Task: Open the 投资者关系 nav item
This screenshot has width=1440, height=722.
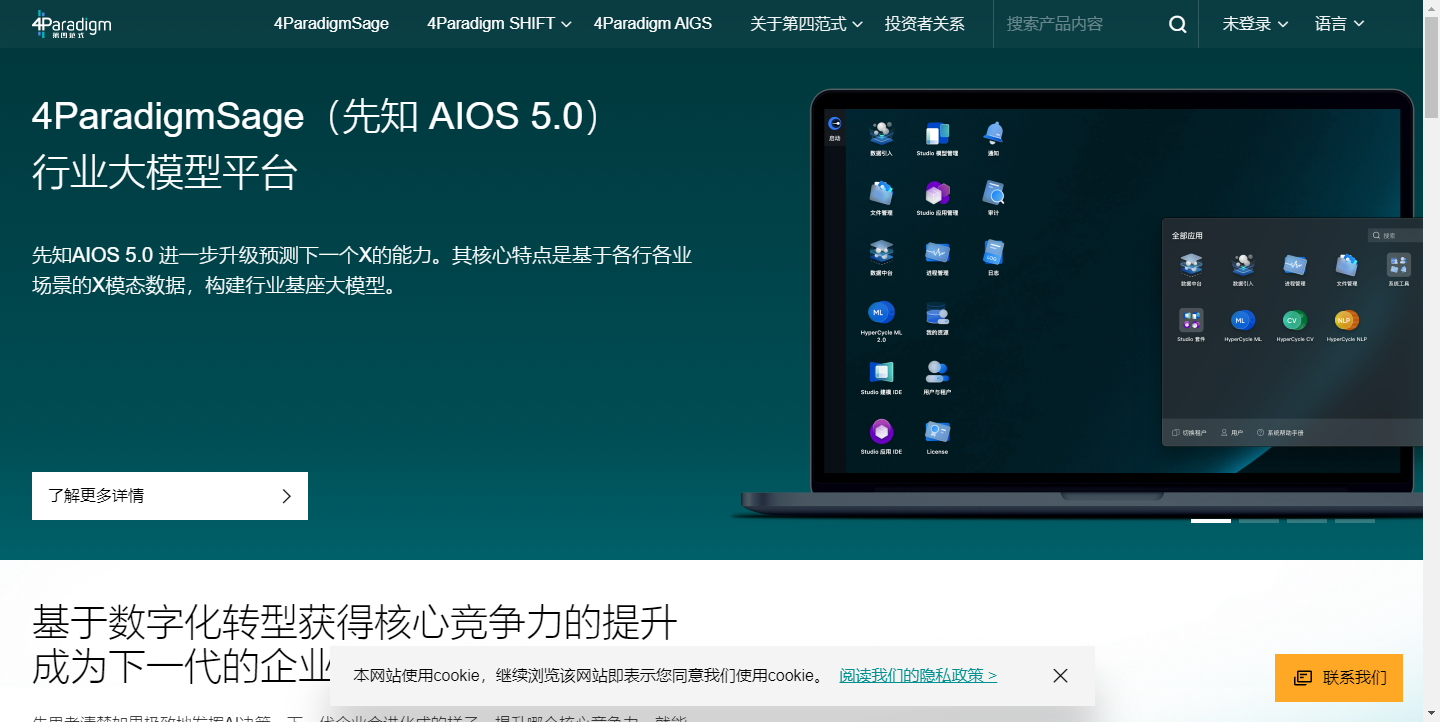Action: (925, 24)
